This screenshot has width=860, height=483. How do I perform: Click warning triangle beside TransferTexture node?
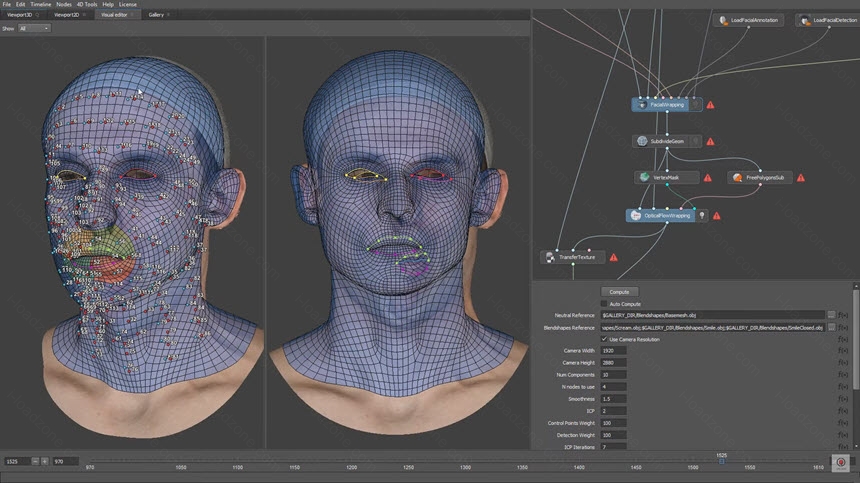point(614,257)
